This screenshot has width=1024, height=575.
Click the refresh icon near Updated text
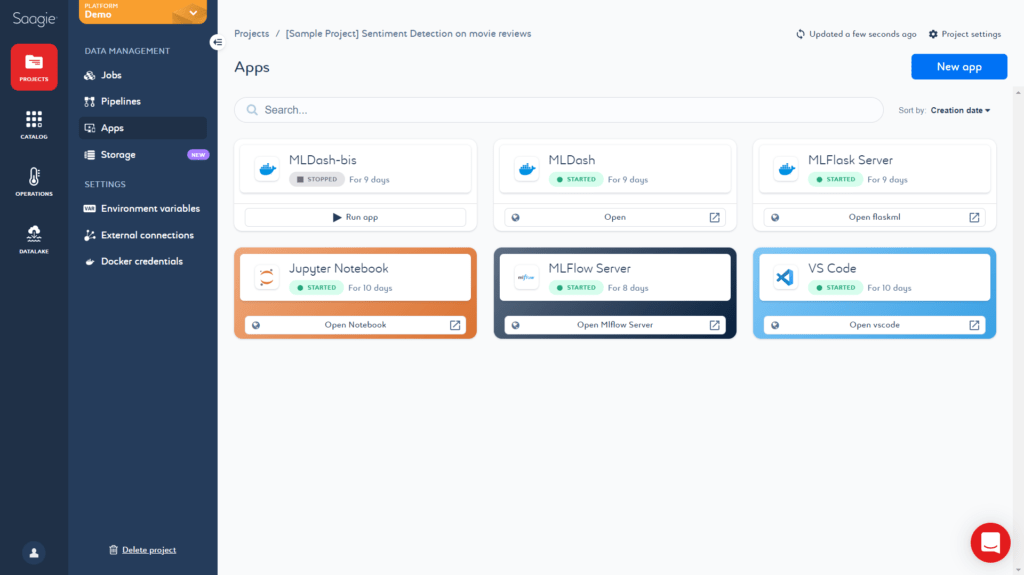[x=800, y=34]
